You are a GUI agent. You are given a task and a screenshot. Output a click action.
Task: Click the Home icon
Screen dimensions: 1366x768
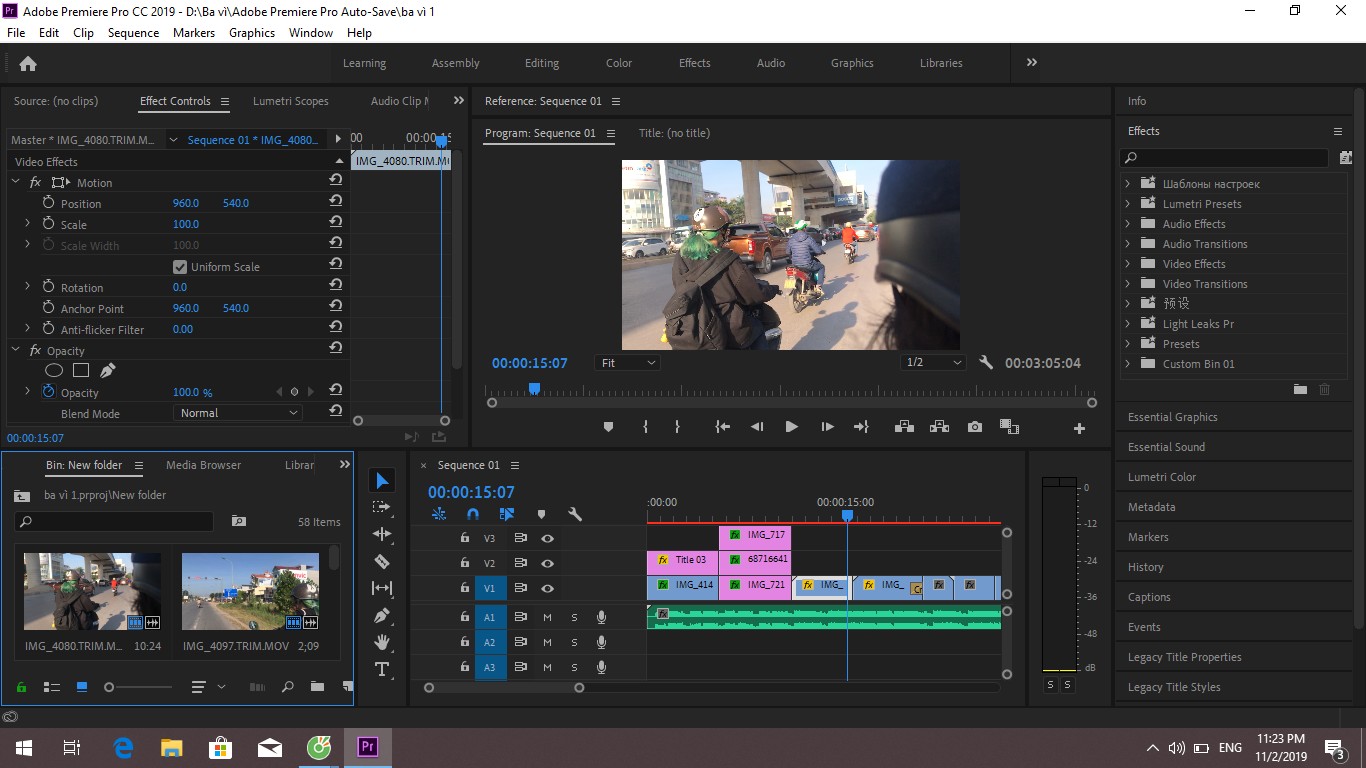pos(28,63)
